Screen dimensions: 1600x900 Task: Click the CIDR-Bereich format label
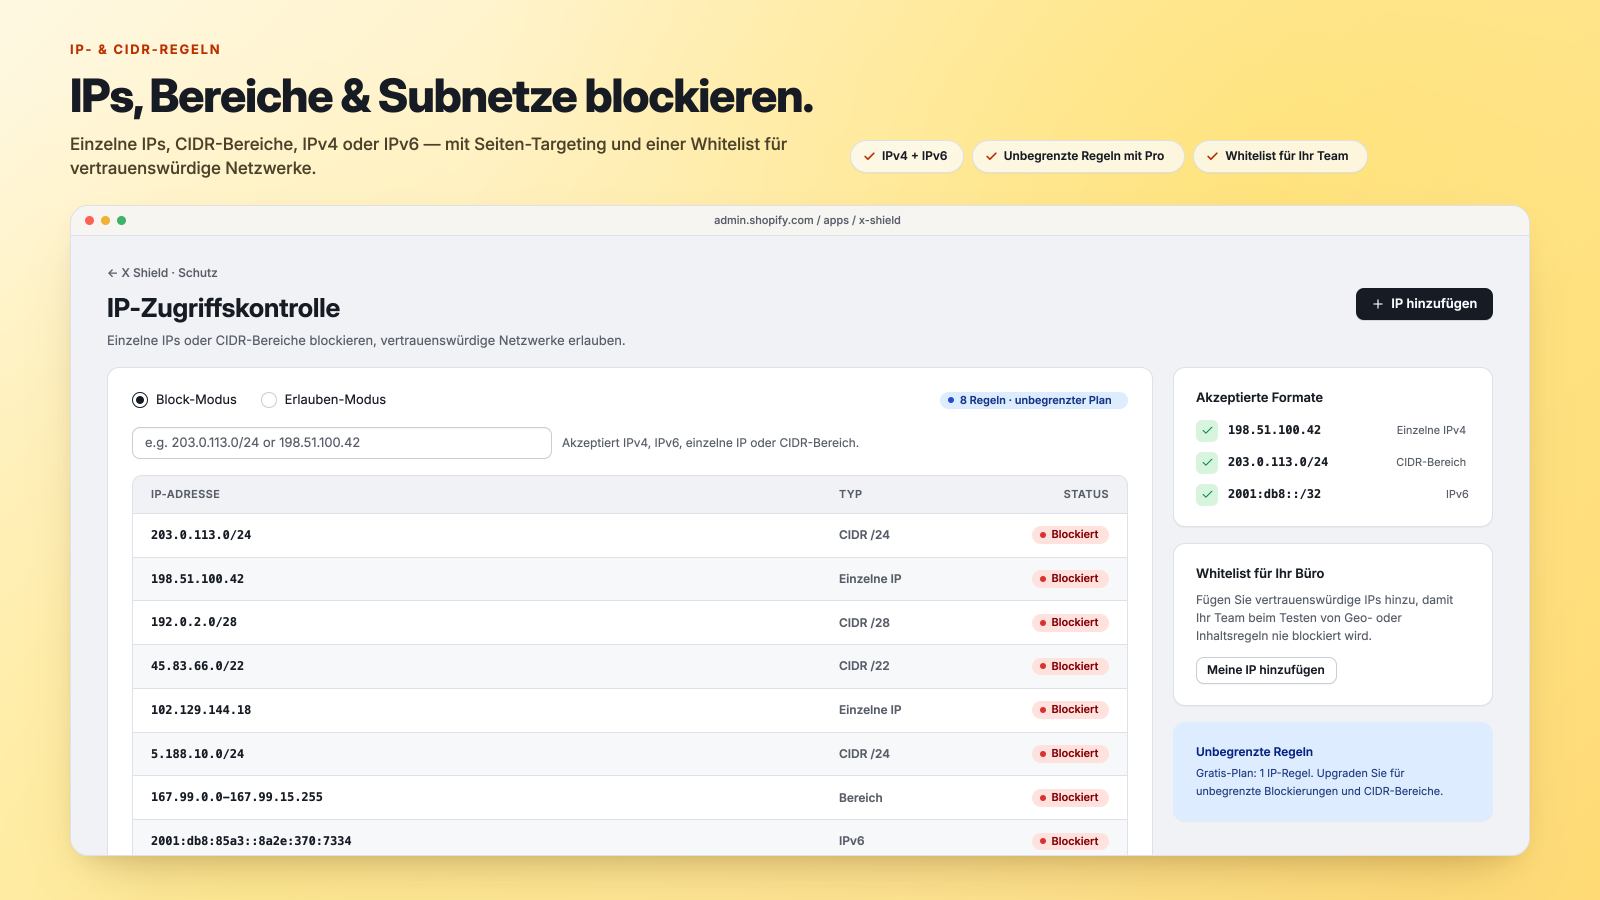1431,462
